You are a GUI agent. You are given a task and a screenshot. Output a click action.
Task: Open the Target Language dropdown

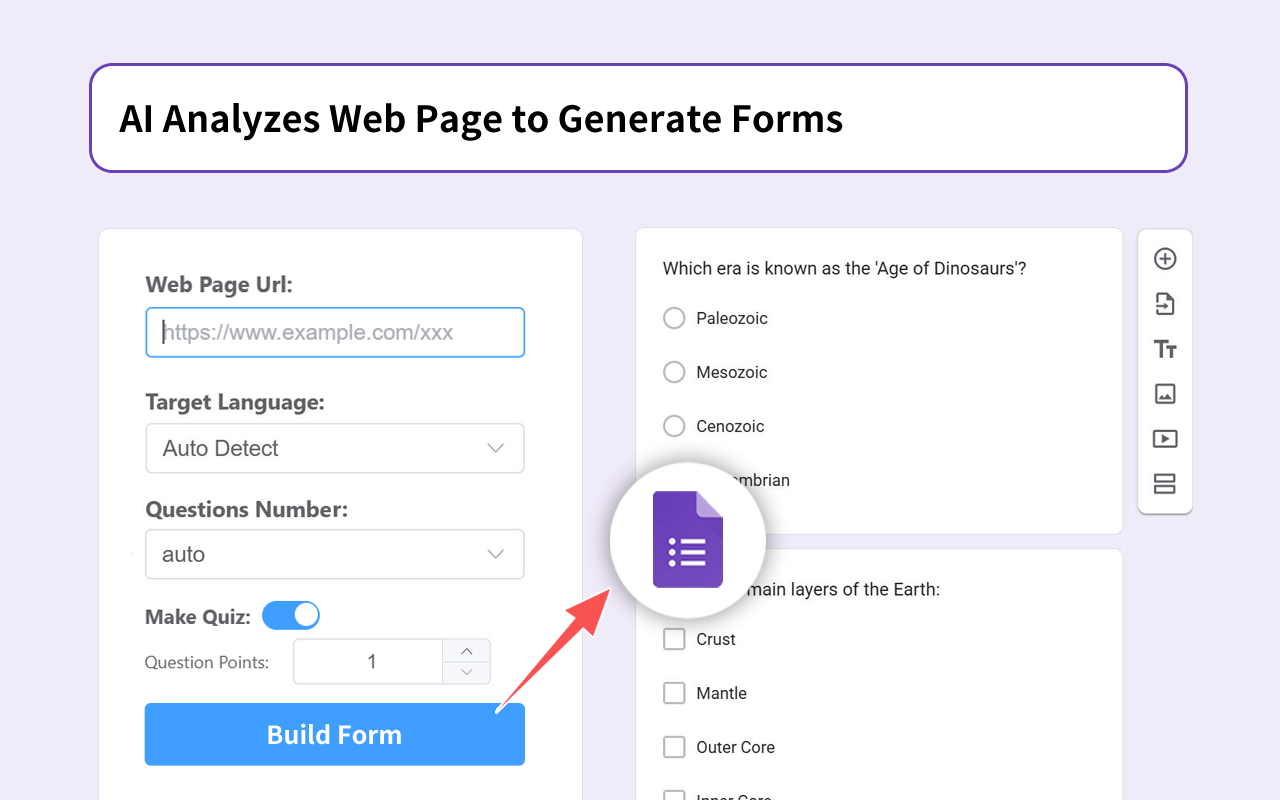pos(335,448)
